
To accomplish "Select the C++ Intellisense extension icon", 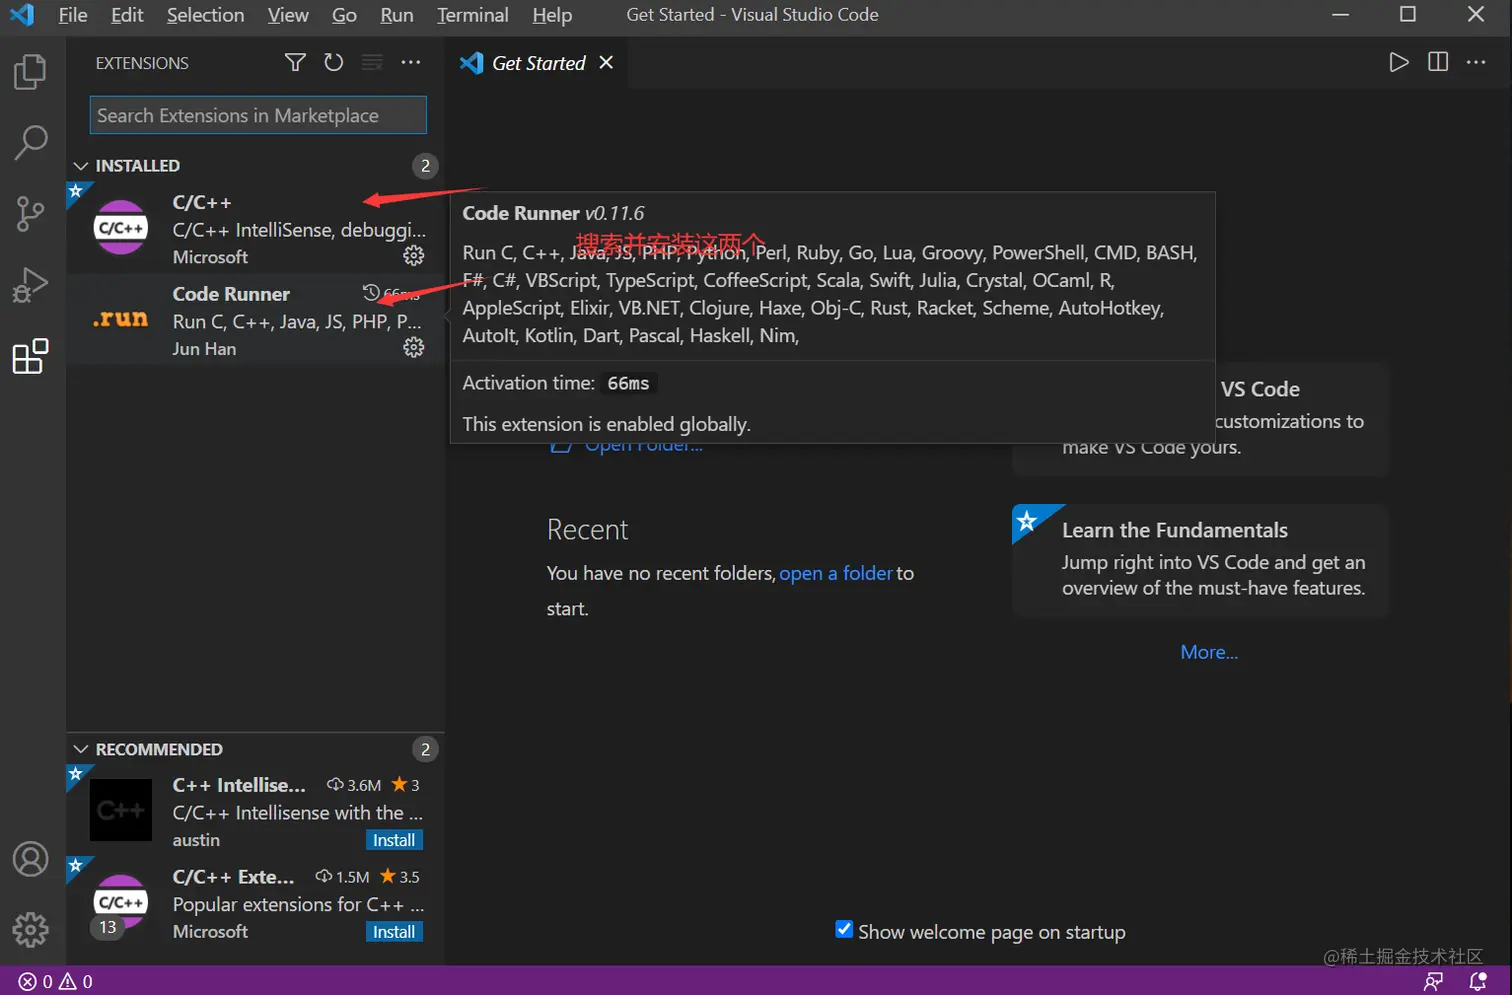I will [x=121, y=810].
